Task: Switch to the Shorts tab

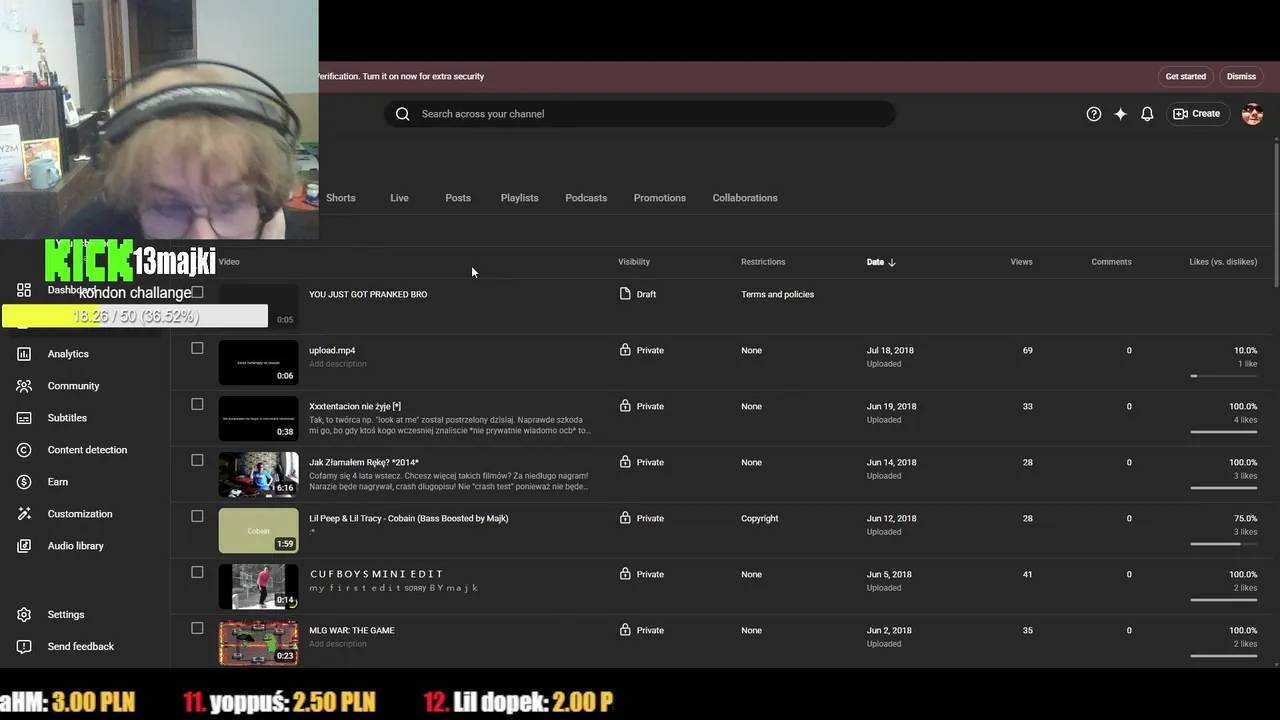Action: pyautogui.click(x=340, y=198)
